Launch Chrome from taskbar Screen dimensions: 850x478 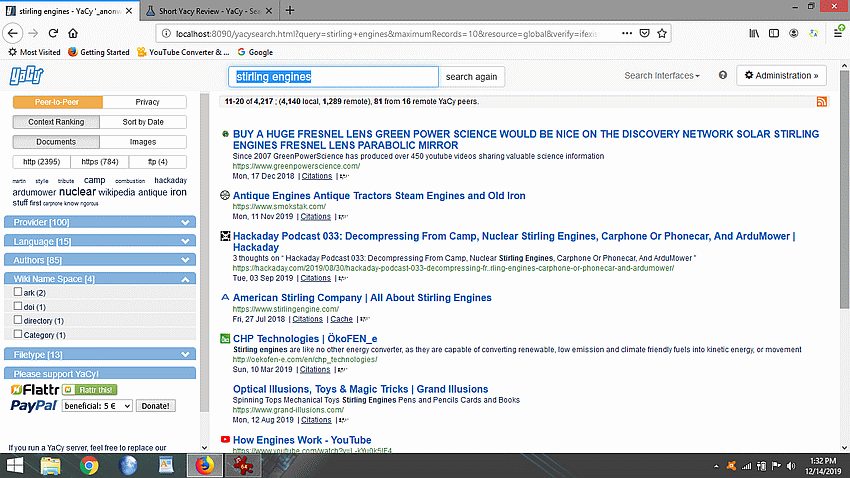coord(89,466)
